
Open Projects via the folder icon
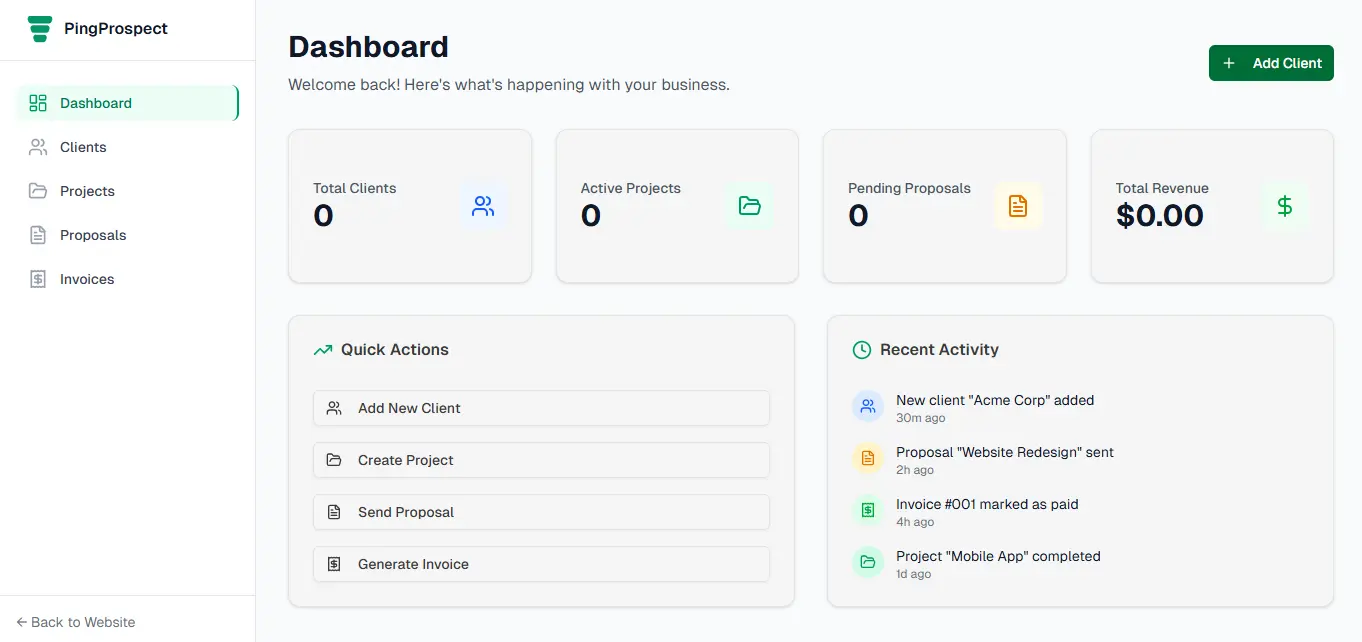[x=38, y=190]
